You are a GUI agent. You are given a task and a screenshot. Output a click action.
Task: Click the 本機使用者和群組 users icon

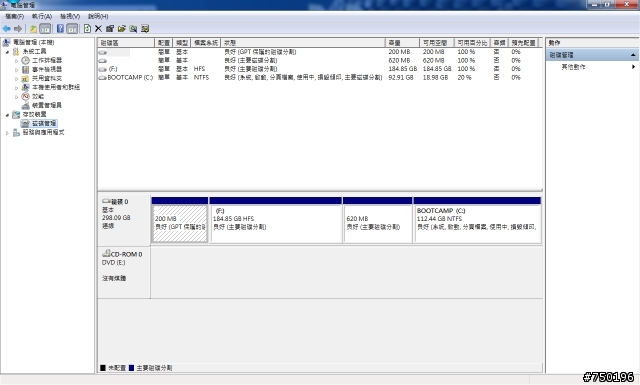[x=25, y=87]
